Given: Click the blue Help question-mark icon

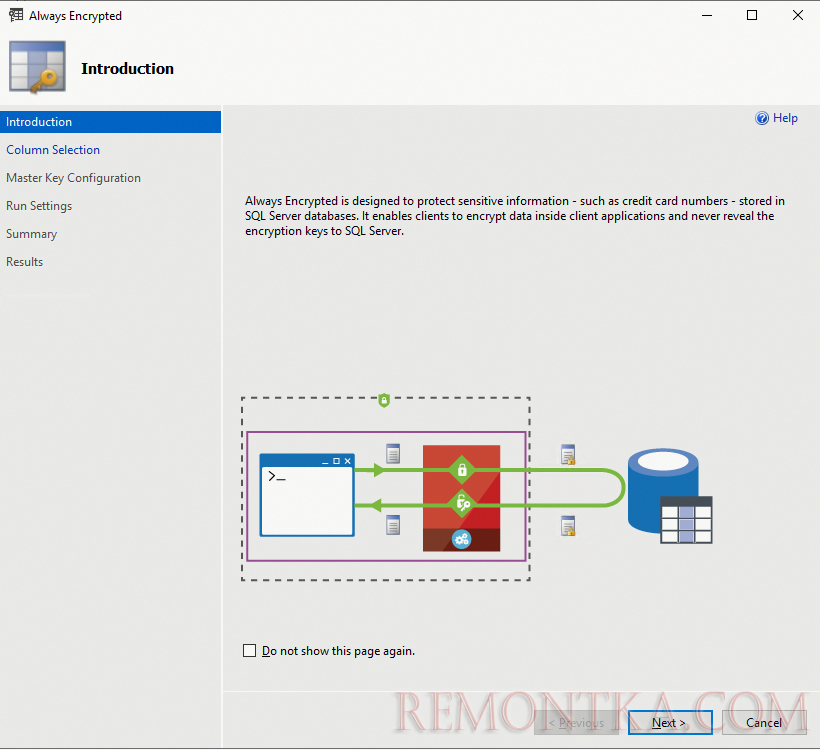Looking at the screenshot, I should [762, 118].
